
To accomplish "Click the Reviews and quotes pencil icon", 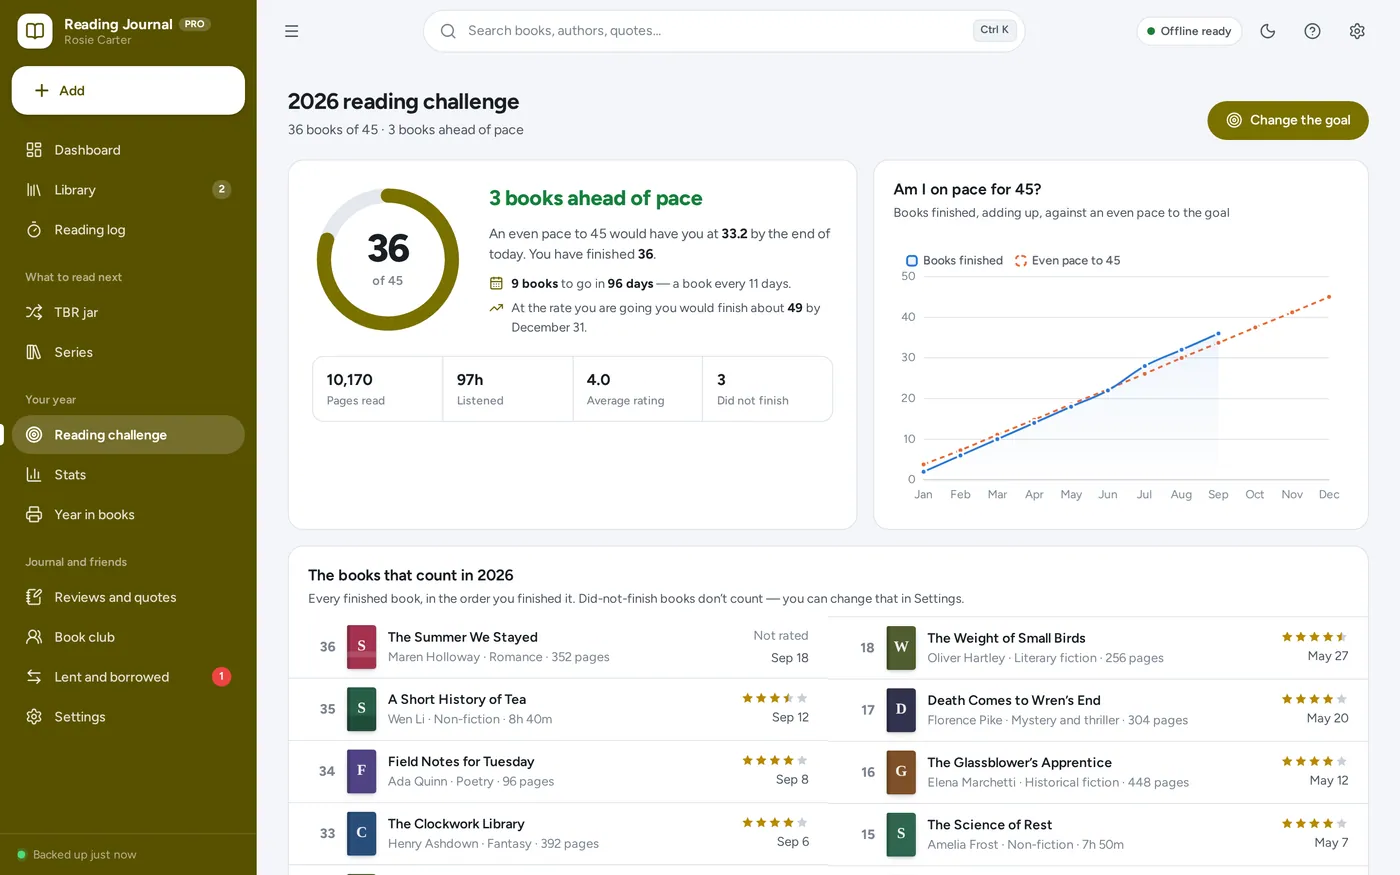I will (x=34, y=597).
